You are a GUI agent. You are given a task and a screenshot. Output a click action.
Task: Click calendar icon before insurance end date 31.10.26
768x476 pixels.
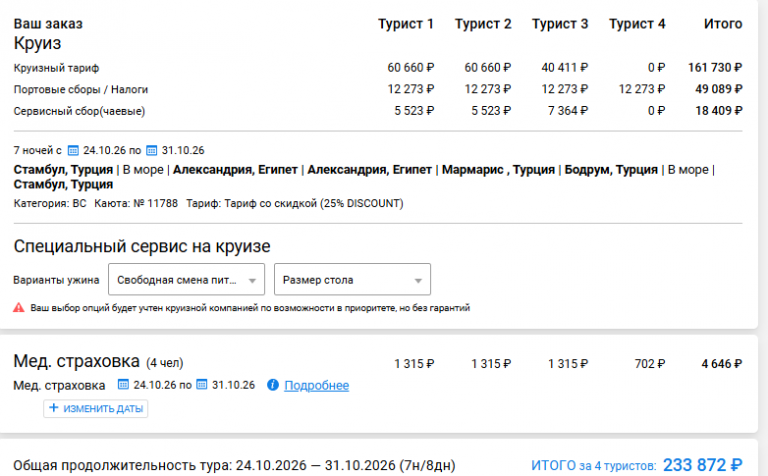coord(202,384)
